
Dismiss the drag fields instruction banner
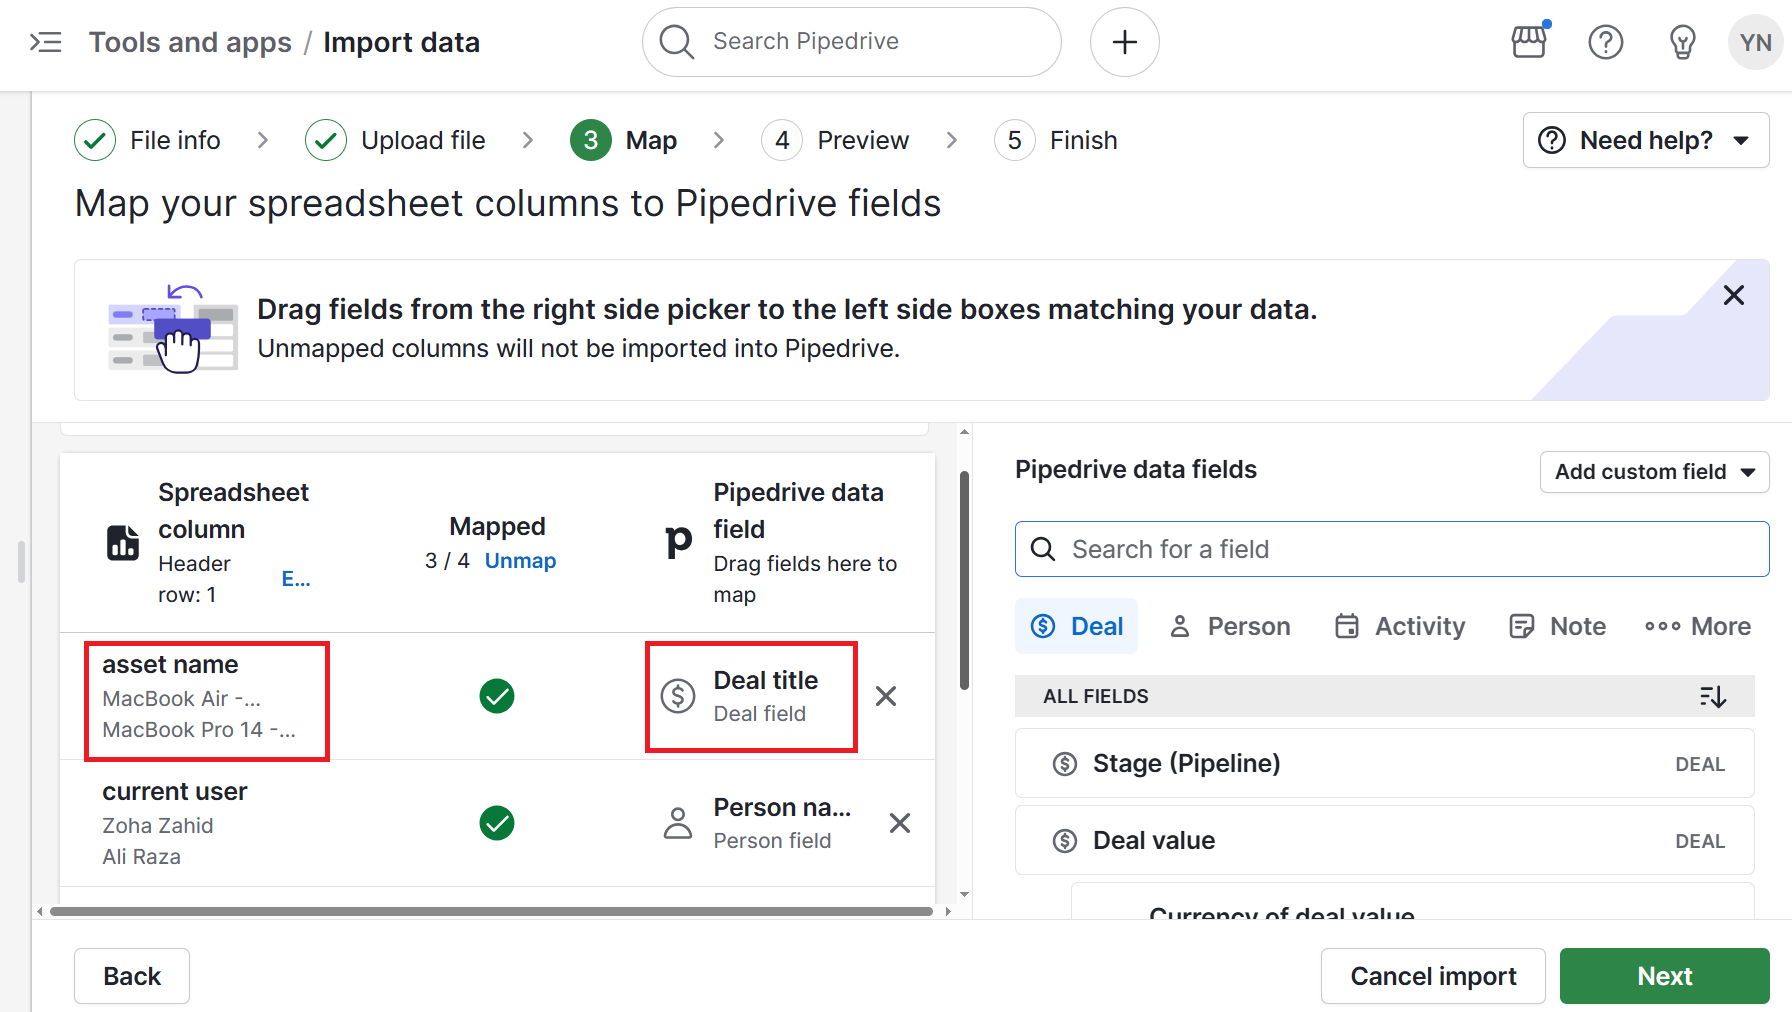[x=1733, y=295]
